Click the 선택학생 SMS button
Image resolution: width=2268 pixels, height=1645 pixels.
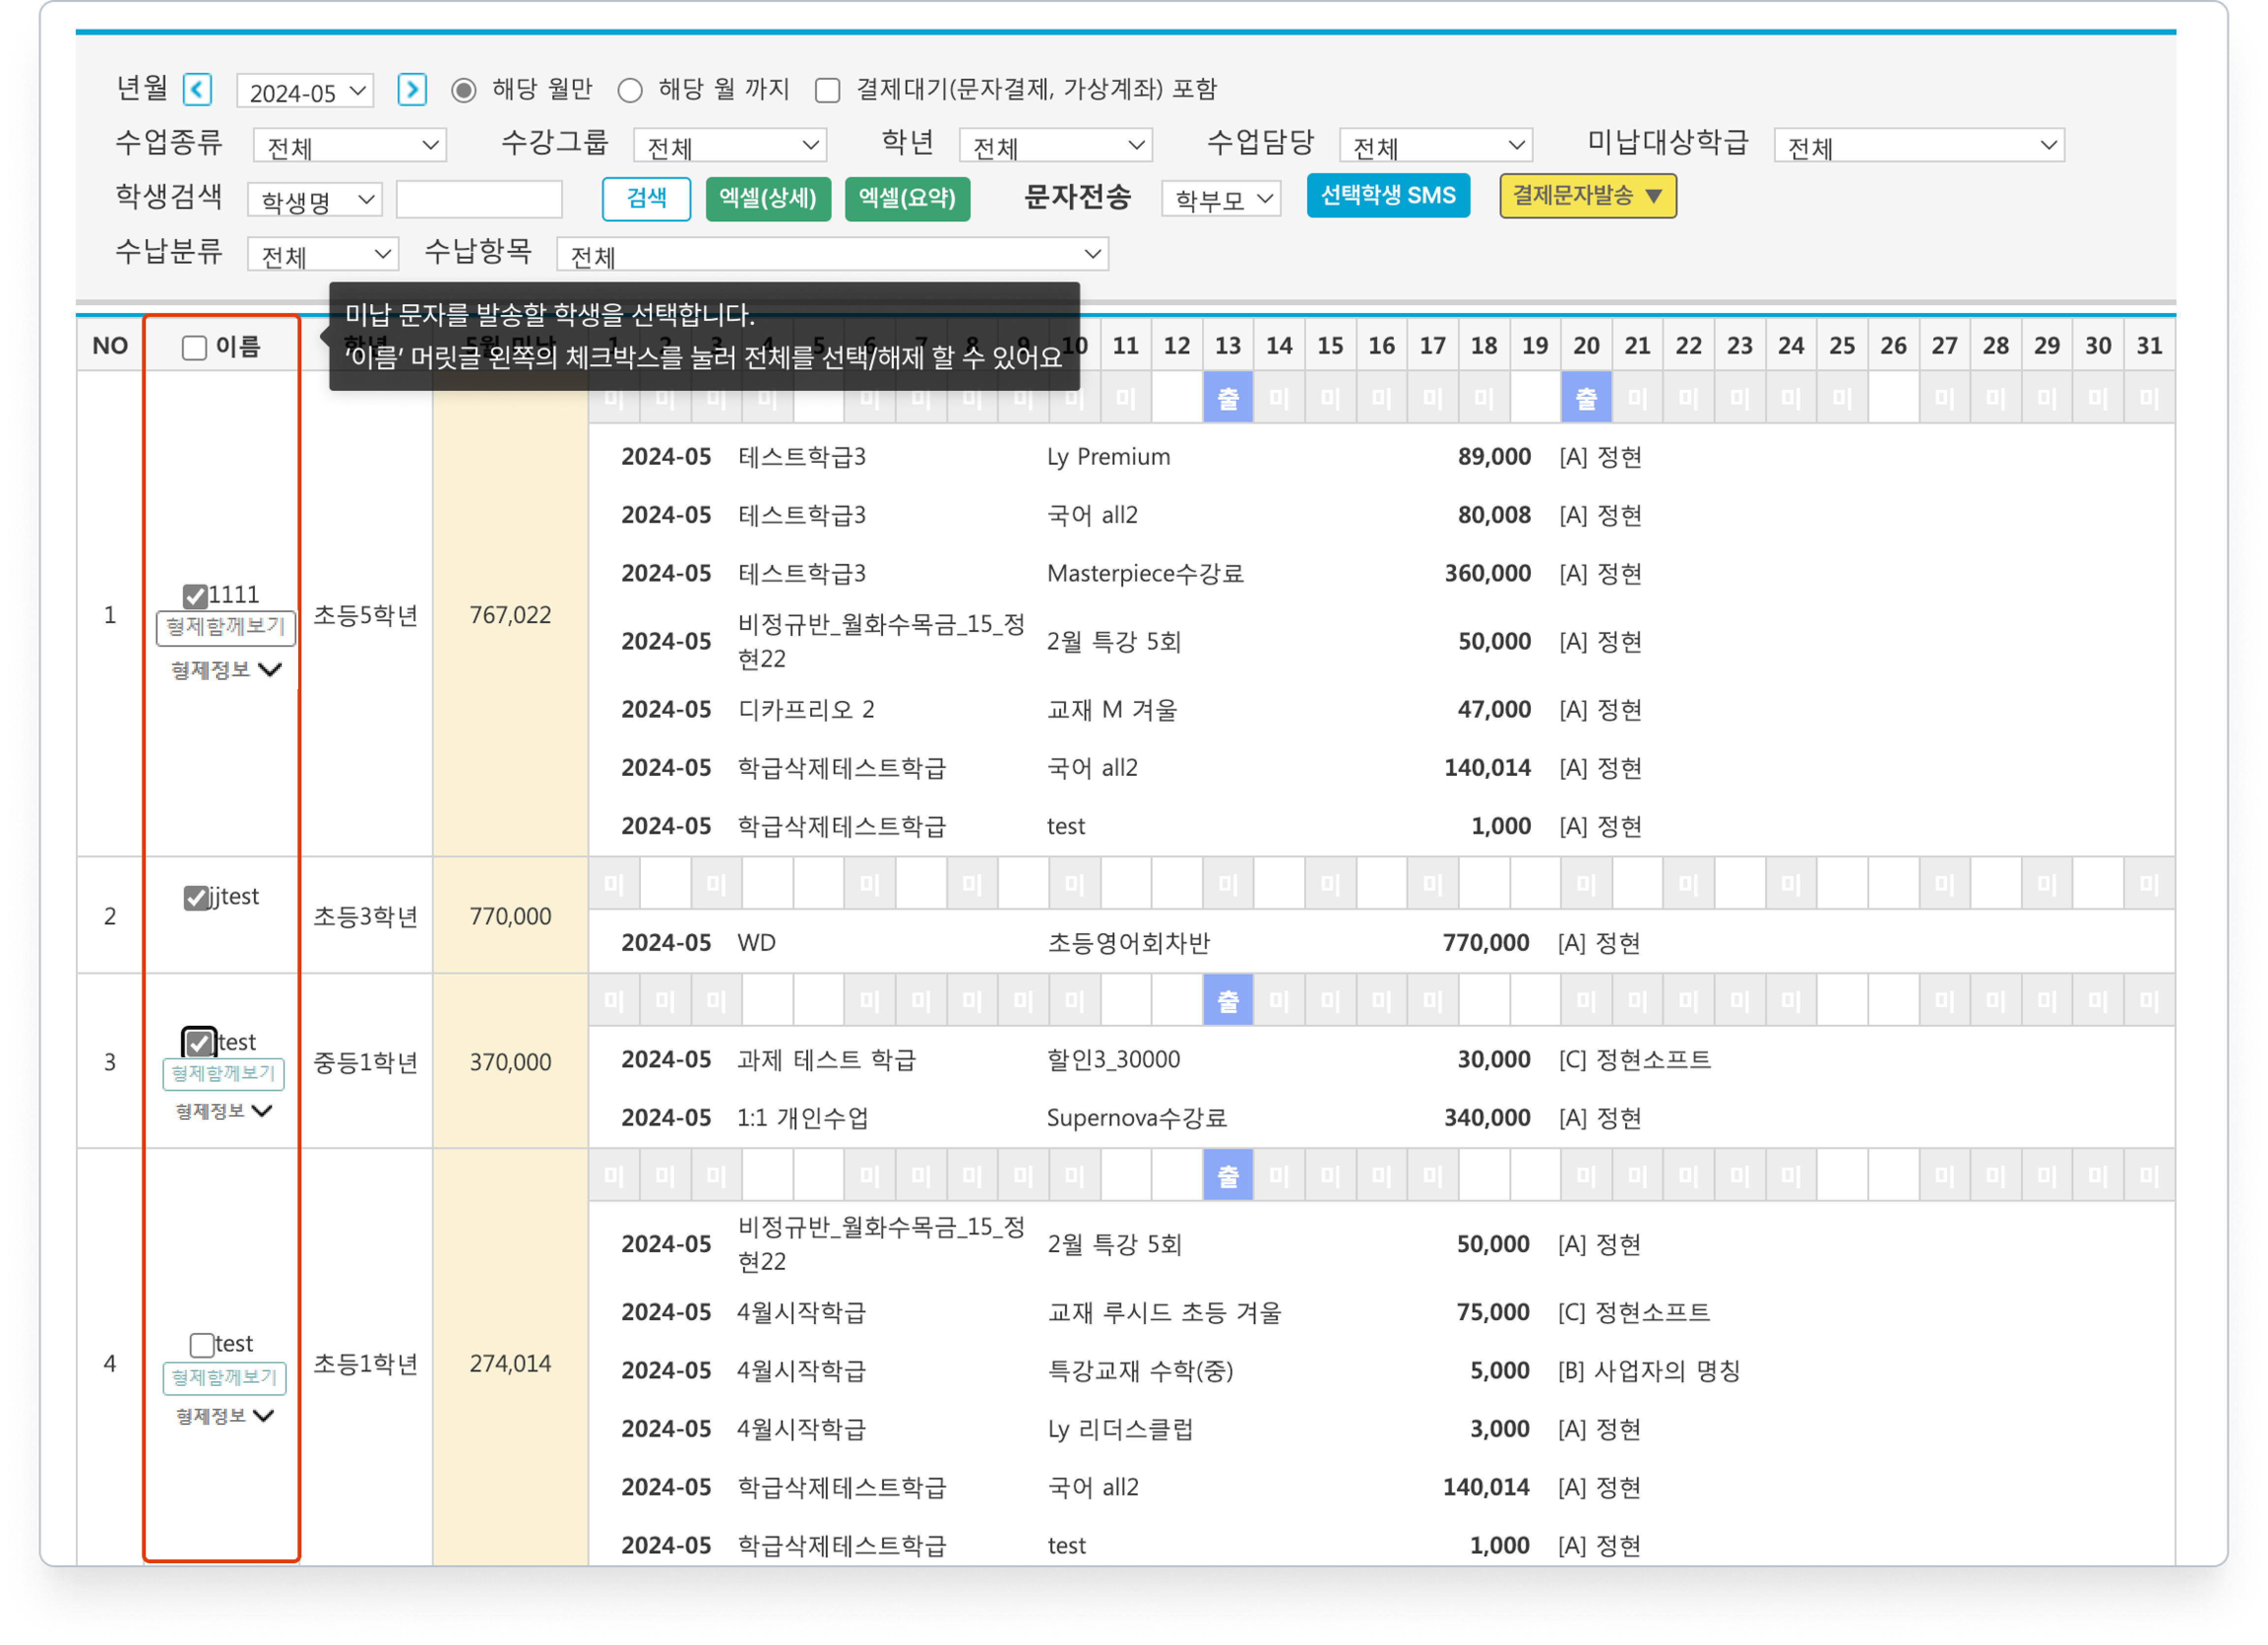[1387, 196]
